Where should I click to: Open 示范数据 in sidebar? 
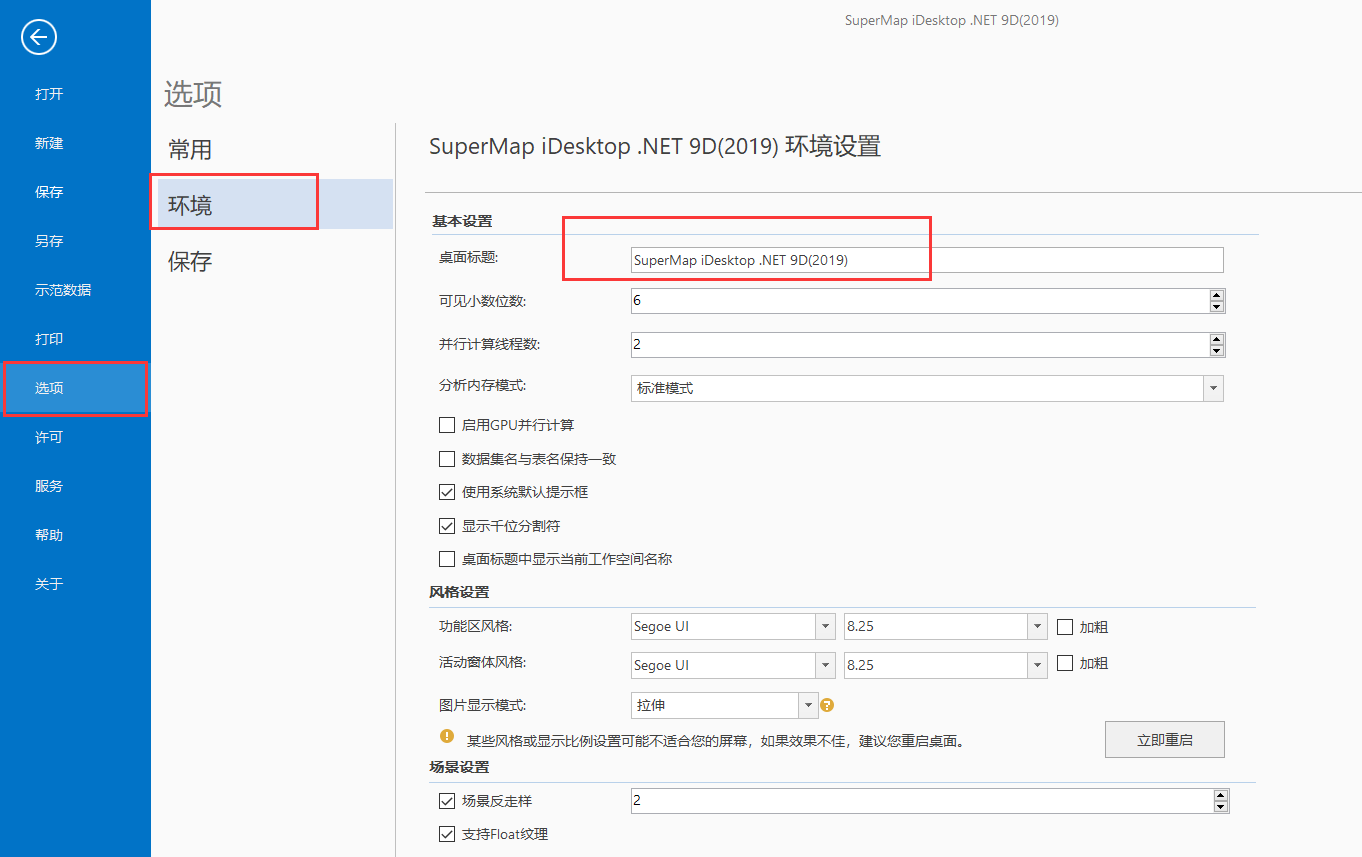[63, 290]
